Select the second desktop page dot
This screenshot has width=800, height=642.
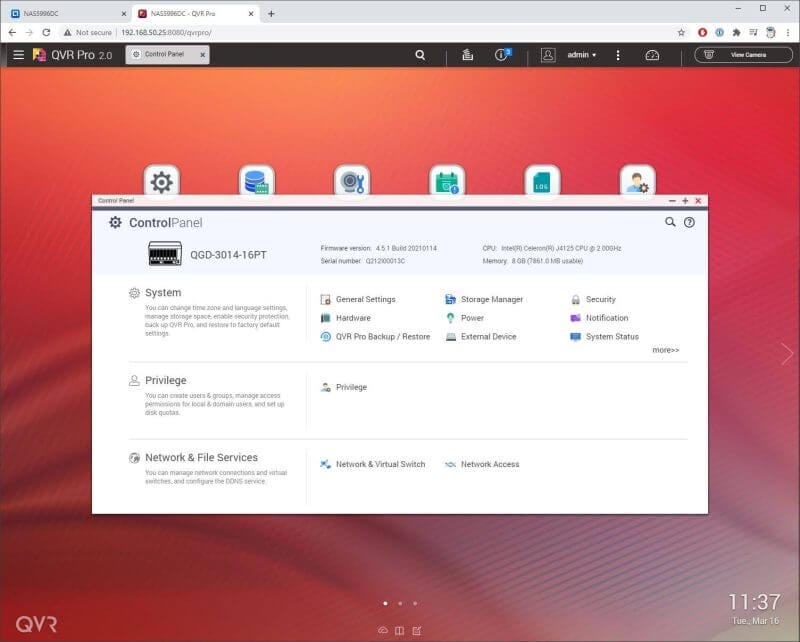click(400, 603)
